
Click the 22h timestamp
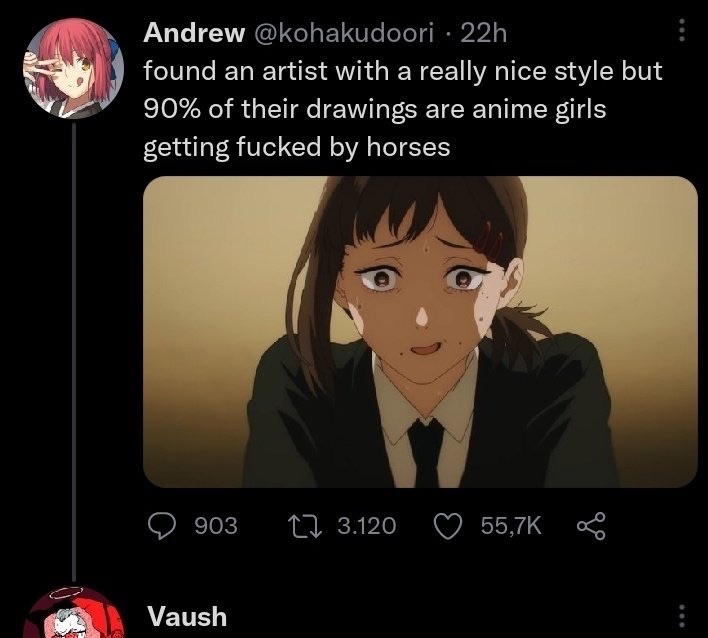[x=484, y=33]
